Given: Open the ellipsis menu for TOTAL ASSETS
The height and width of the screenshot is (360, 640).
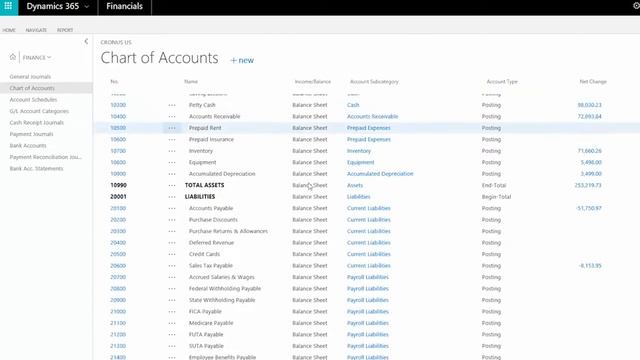Looking at the screenshot, I should coord(172,185).
